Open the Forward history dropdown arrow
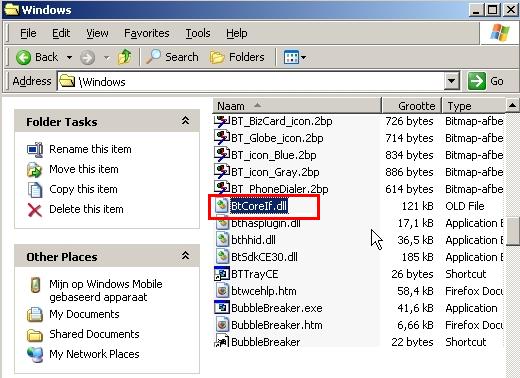 coord(106,58)
